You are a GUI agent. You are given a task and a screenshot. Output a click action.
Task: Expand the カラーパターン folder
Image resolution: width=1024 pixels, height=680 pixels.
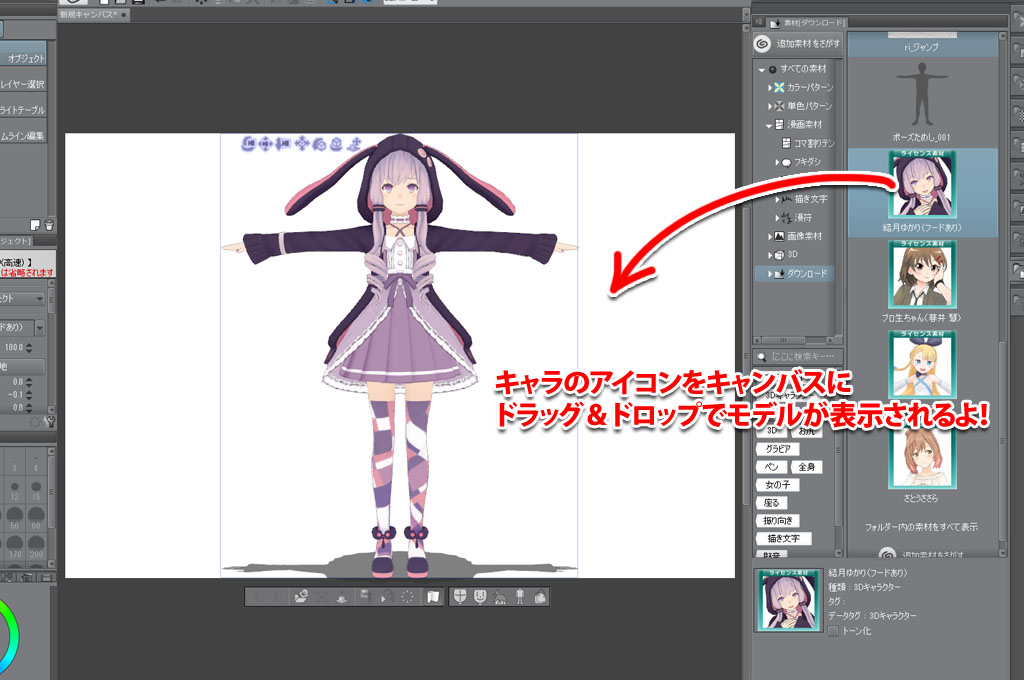tap(771, 88)
